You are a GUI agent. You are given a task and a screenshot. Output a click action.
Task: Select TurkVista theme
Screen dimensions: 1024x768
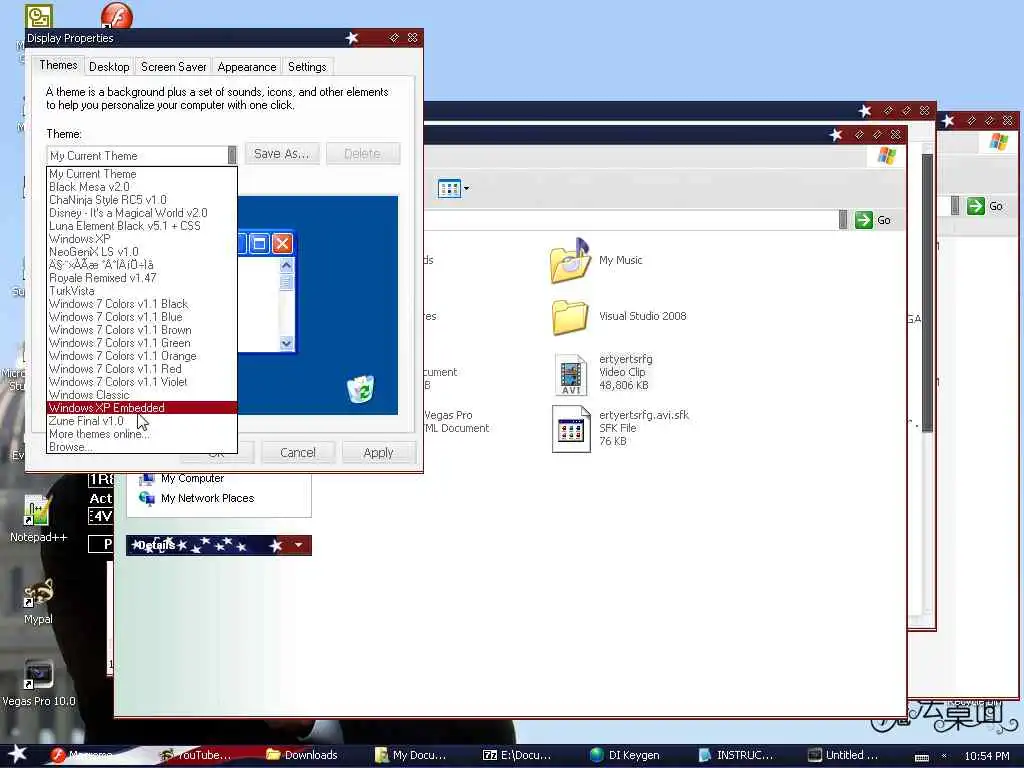(142, 291)
